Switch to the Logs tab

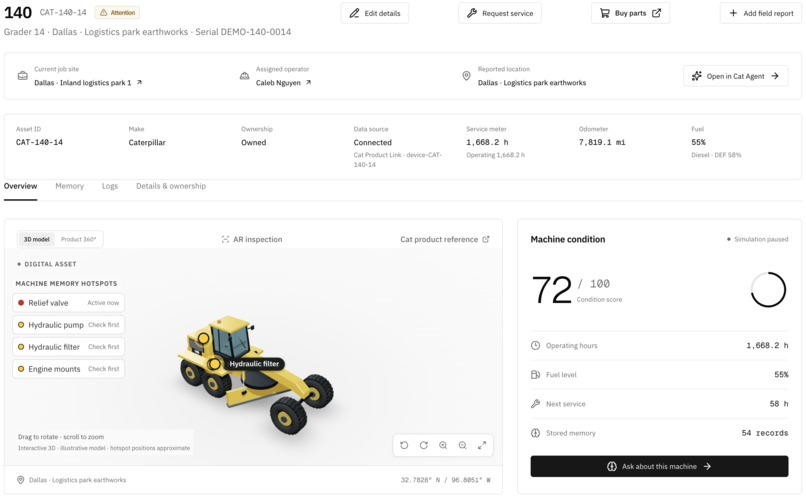(109, 186)
